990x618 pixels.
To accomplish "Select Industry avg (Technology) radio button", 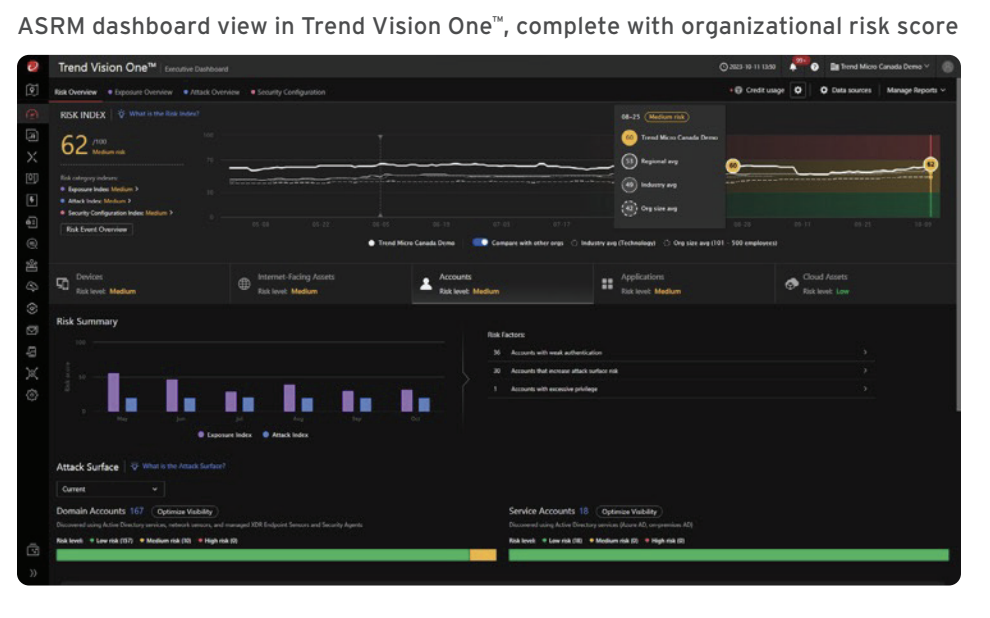I will coord(575,243).
